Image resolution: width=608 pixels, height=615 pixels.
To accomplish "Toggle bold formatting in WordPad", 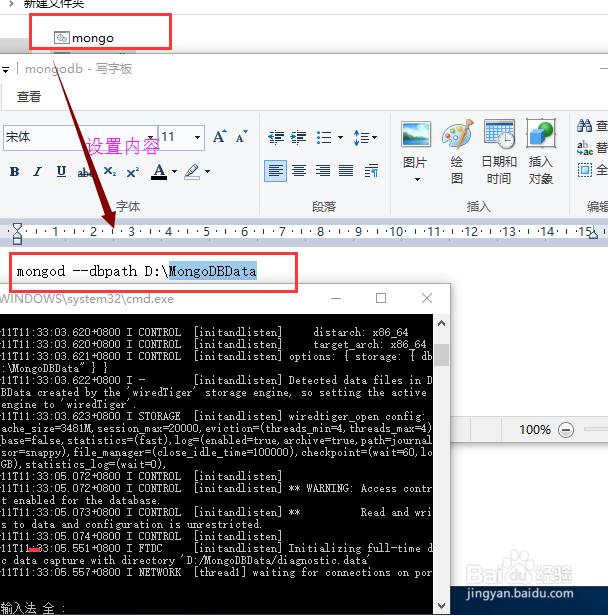I will point(15,171).
